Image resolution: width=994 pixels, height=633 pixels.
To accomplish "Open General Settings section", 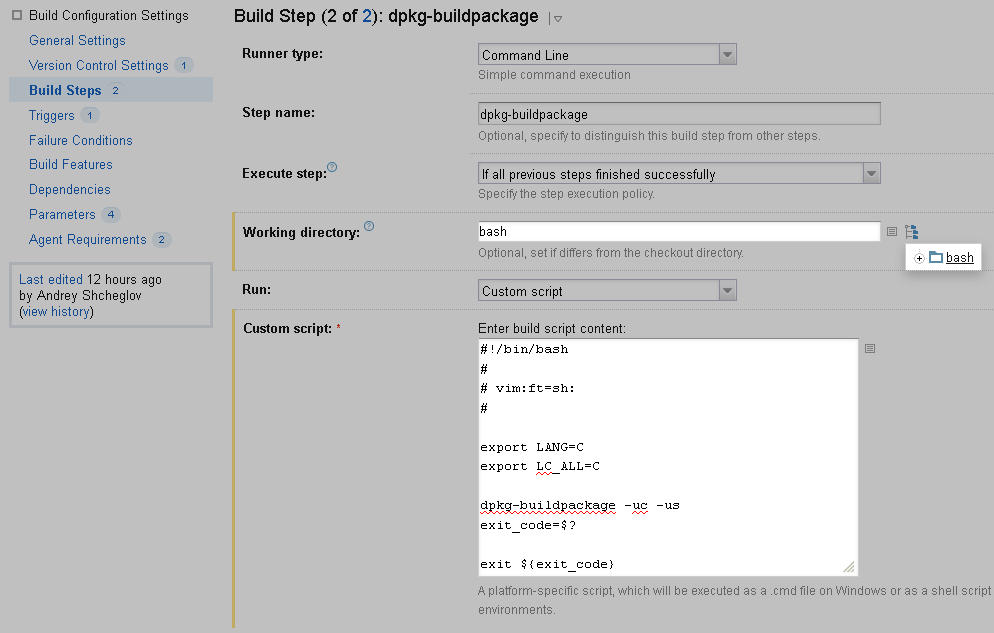I will pyautogui.click(x=77, y=41).
